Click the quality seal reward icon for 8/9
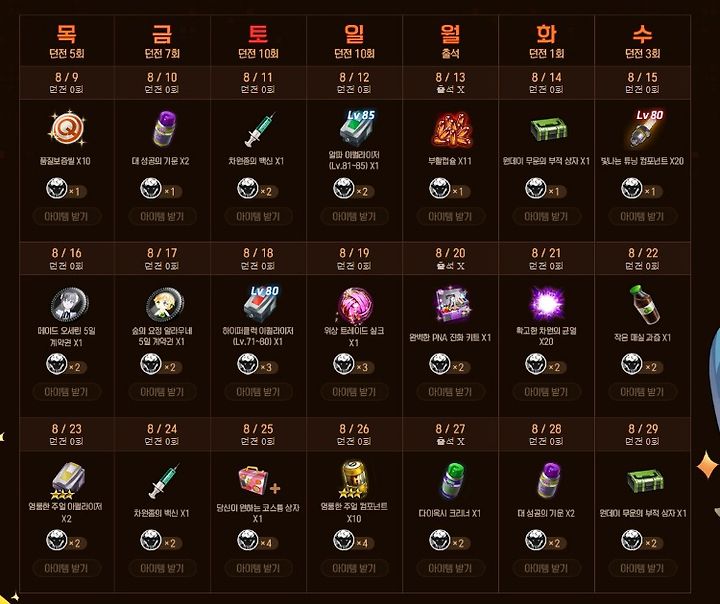The height and width of the screenshot is (604, 720). (x=67, y=128)
